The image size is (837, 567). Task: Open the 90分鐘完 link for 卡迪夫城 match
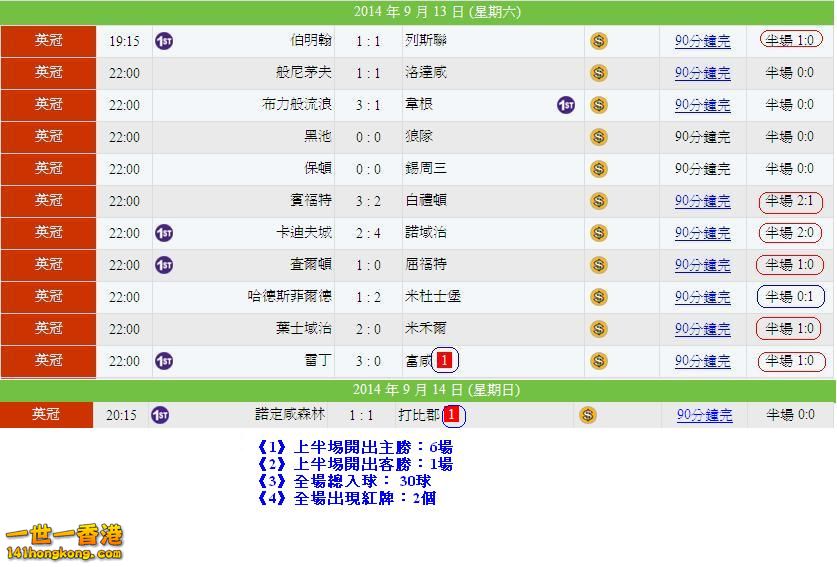702,233
